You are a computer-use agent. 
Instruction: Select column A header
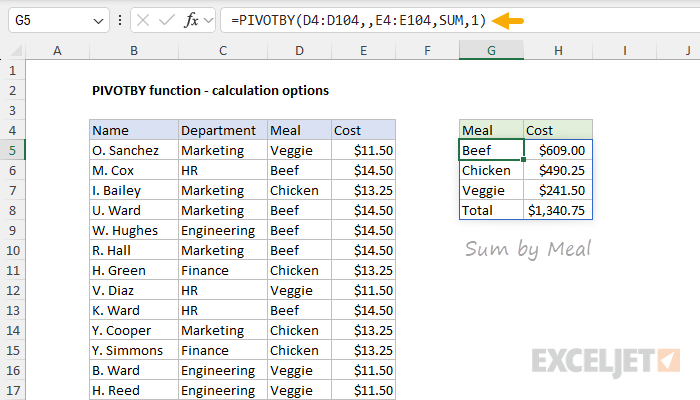tap(57, 50)
